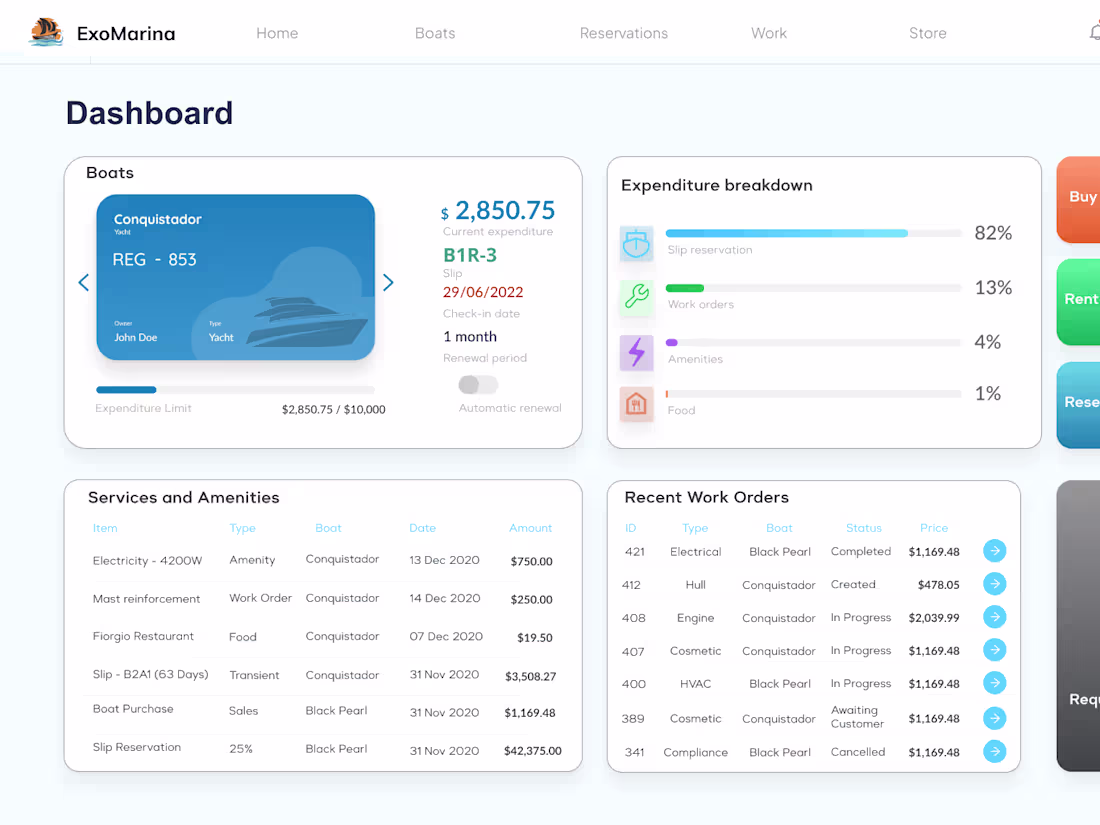Go to the Boats menu
Screen dimensions: 1100x825
435,33
